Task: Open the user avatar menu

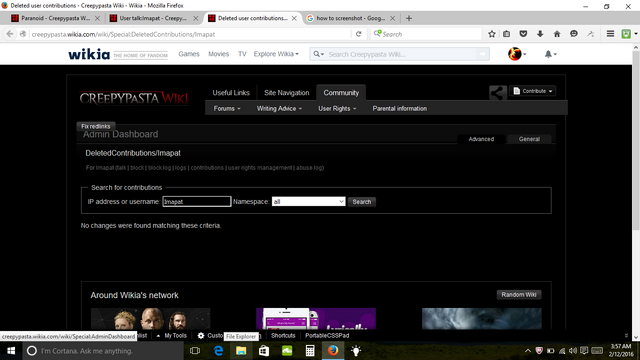Action: pyautogui.click(x=517, y=54)
